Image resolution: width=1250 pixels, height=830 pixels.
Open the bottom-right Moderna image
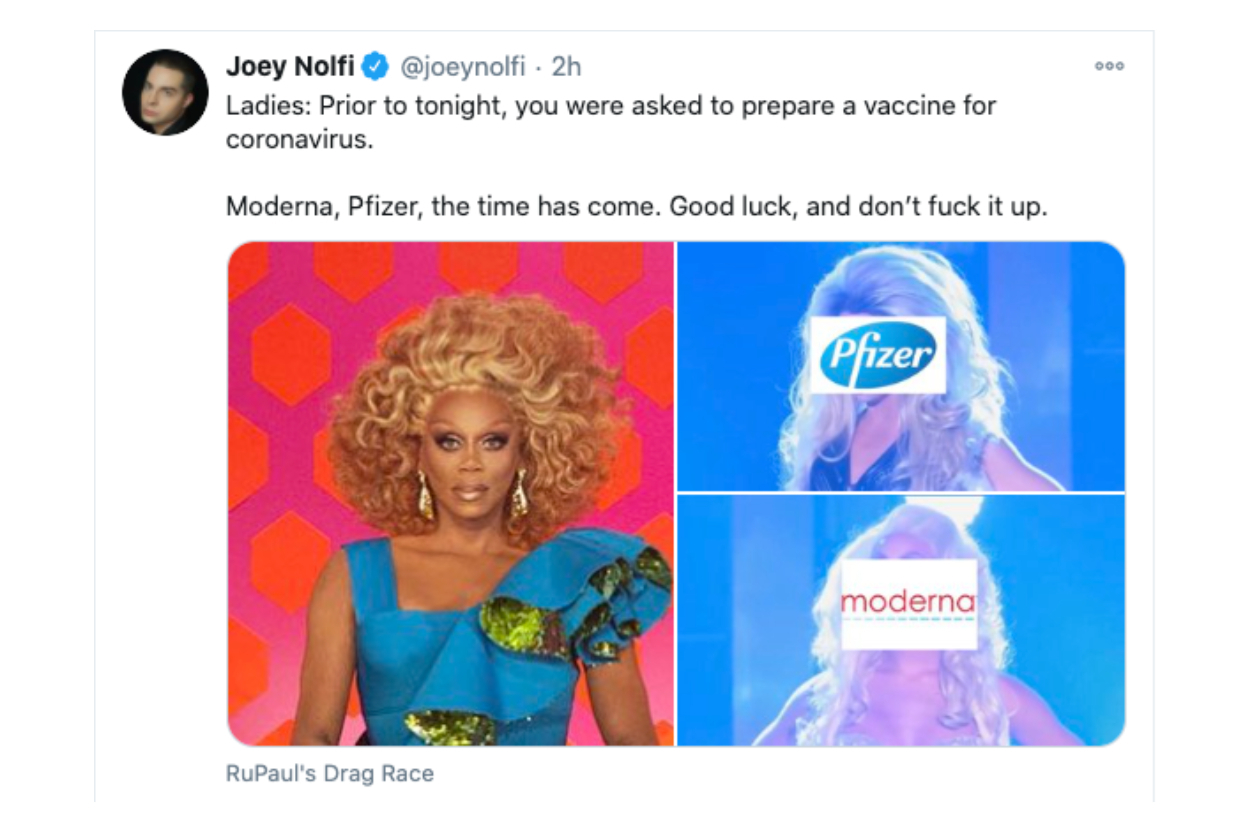[901, 620]
